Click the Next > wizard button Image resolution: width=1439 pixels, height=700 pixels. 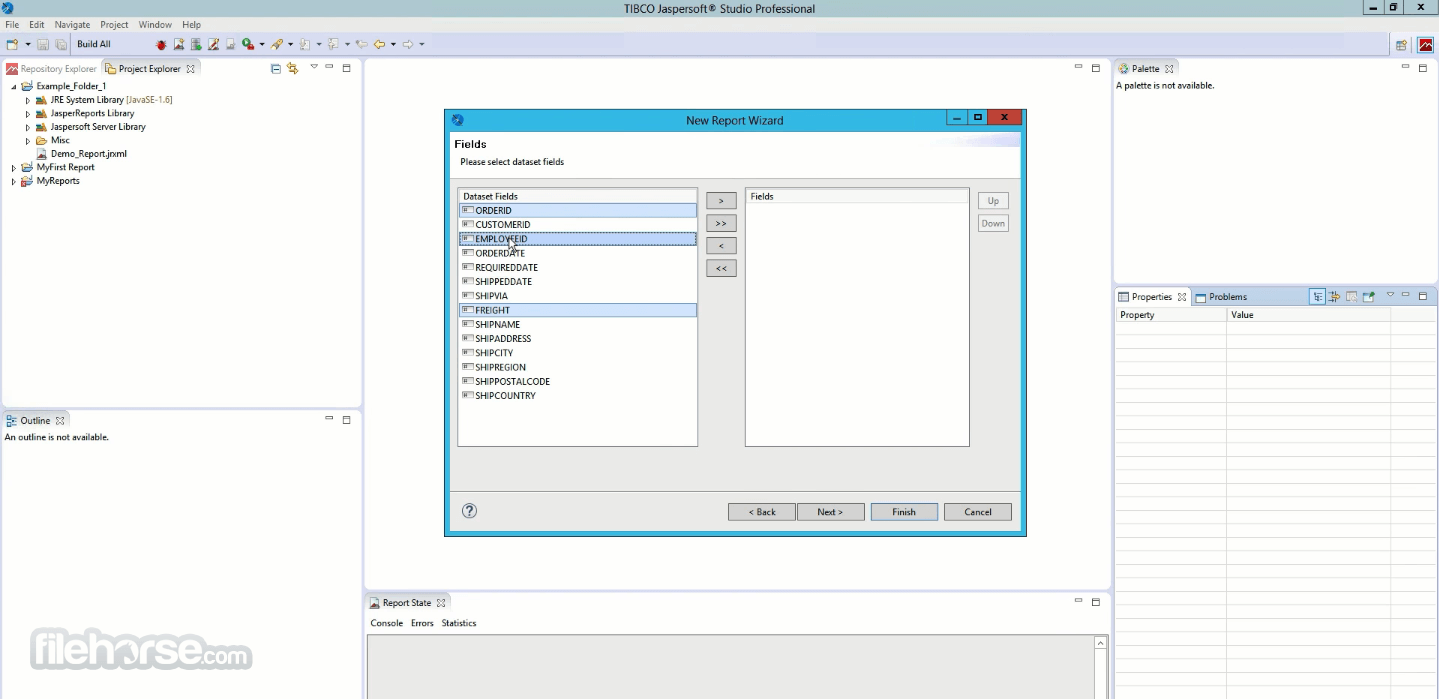830,512
